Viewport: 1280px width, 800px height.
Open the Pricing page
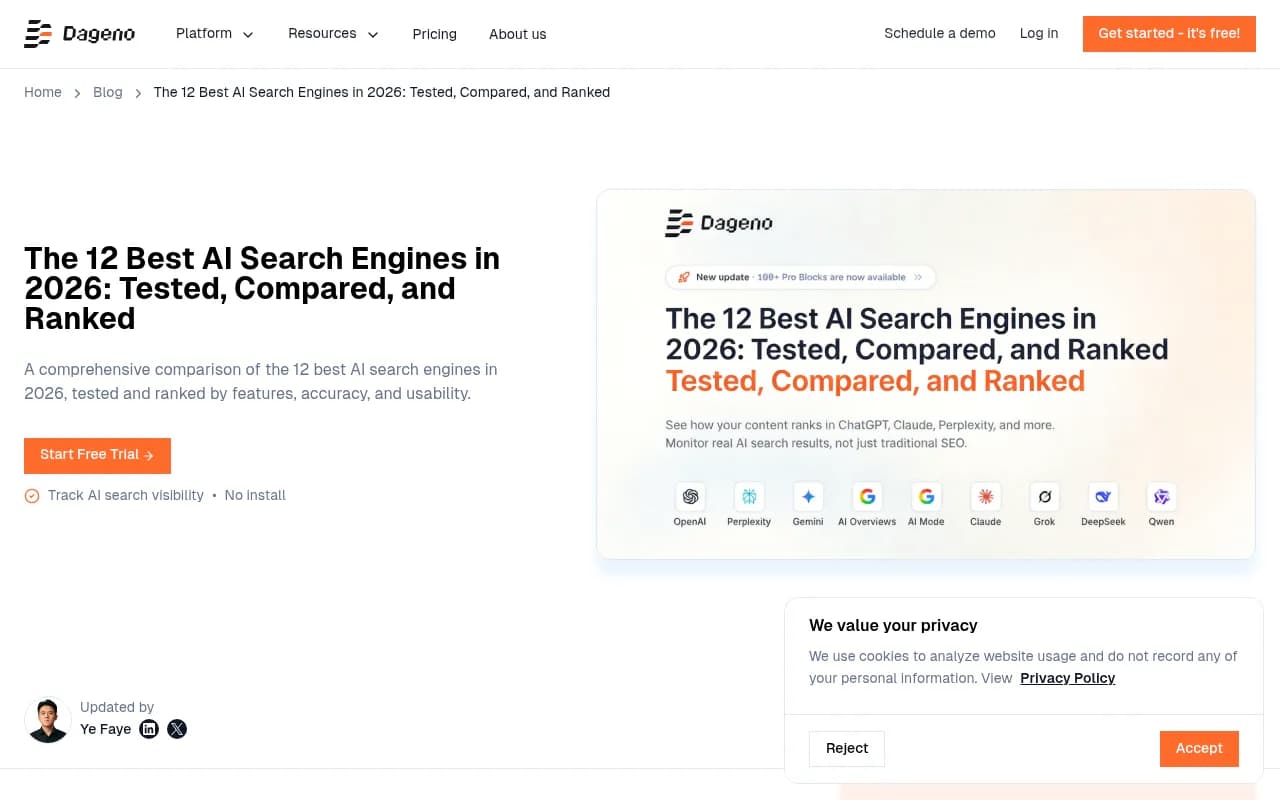[434, 34]
